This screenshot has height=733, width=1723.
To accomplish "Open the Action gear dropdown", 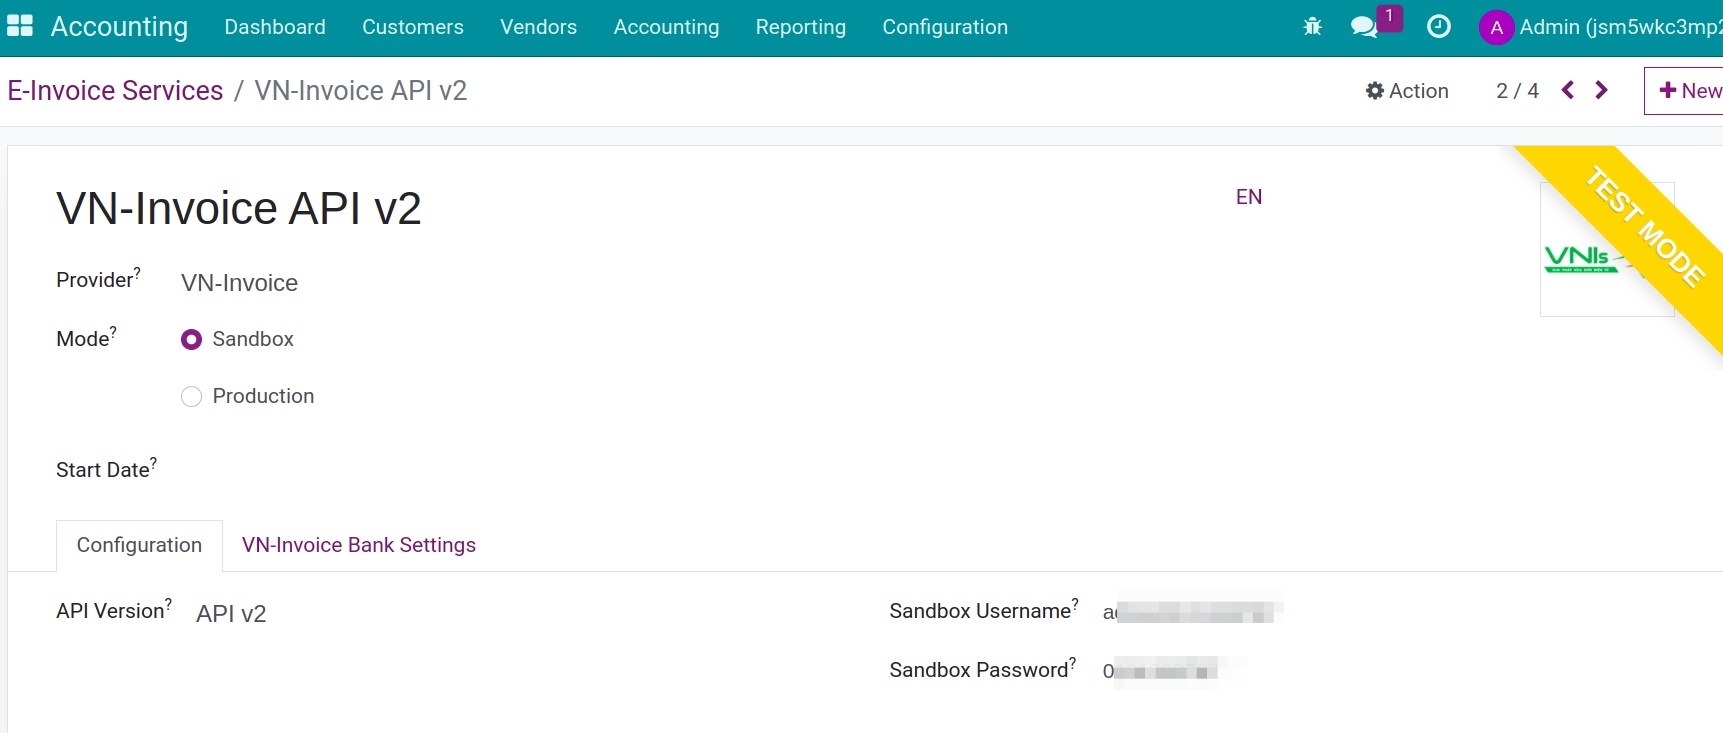I will [x=1407, y=91].
